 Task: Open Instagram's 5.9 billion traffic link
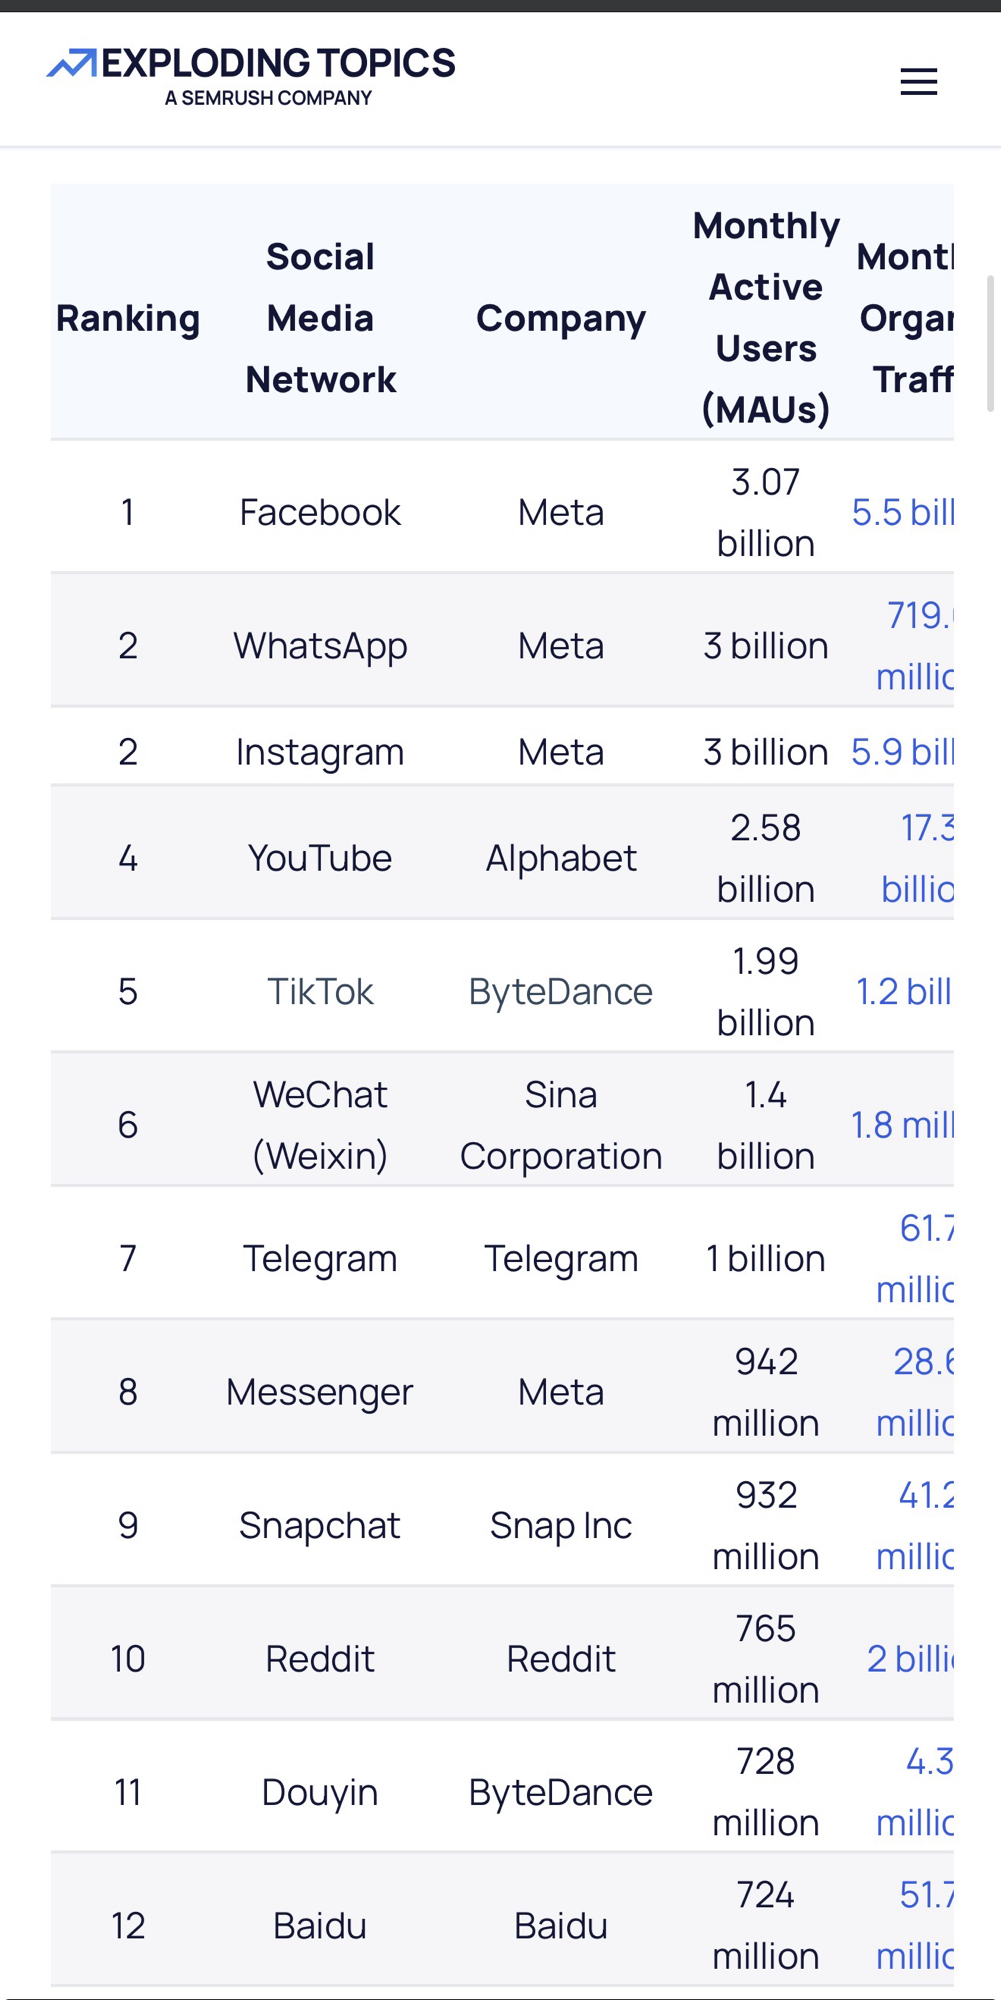pos(902,751)
